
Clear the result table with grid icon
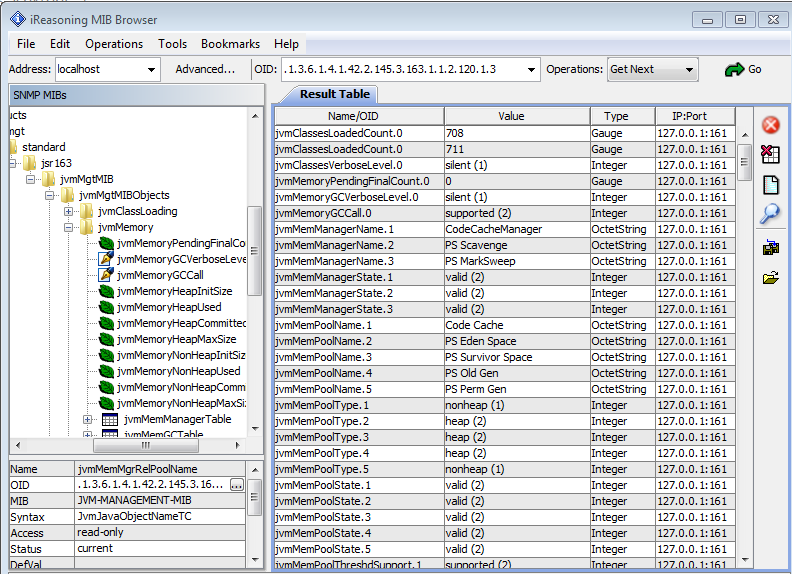point(770,154)
